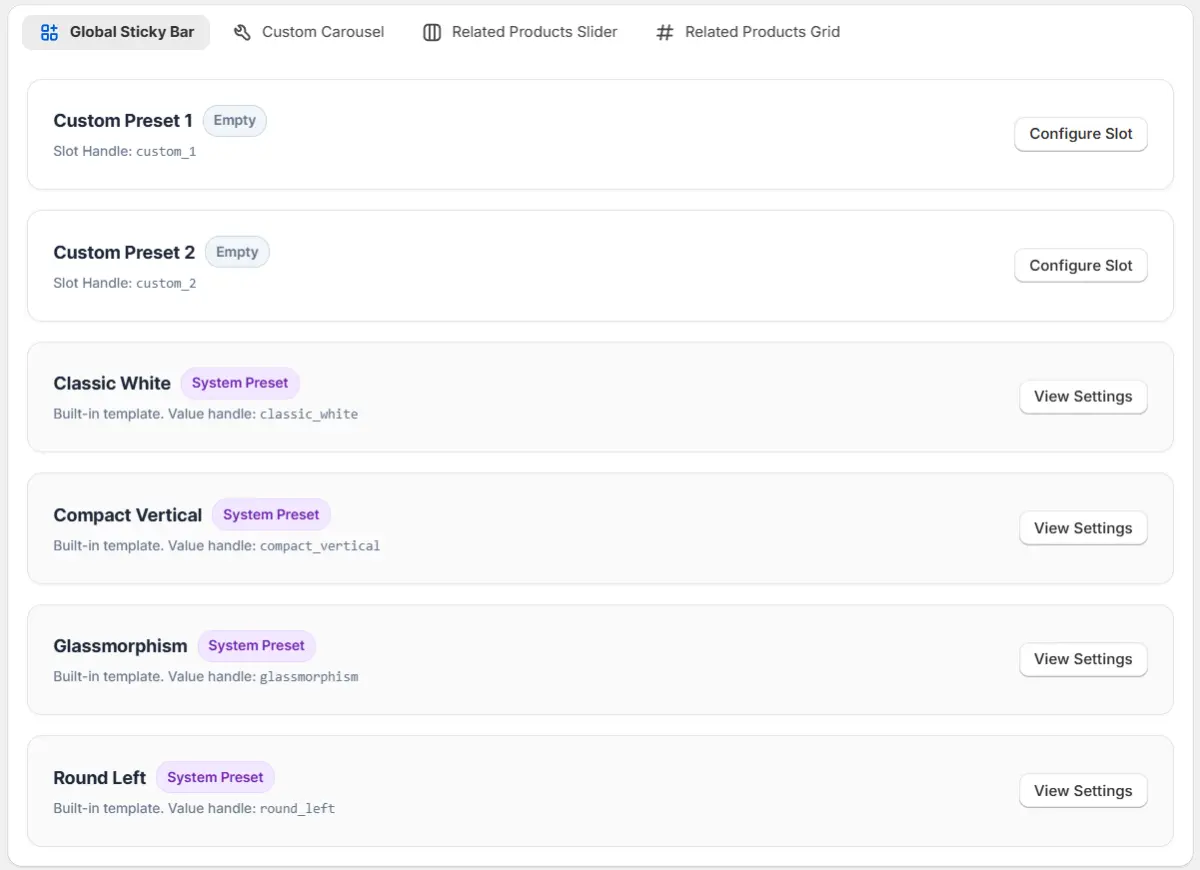This screenshot has height=870, width=1200.
Task: Click the Glassmorphism preset name
Action: pos(120,646)
